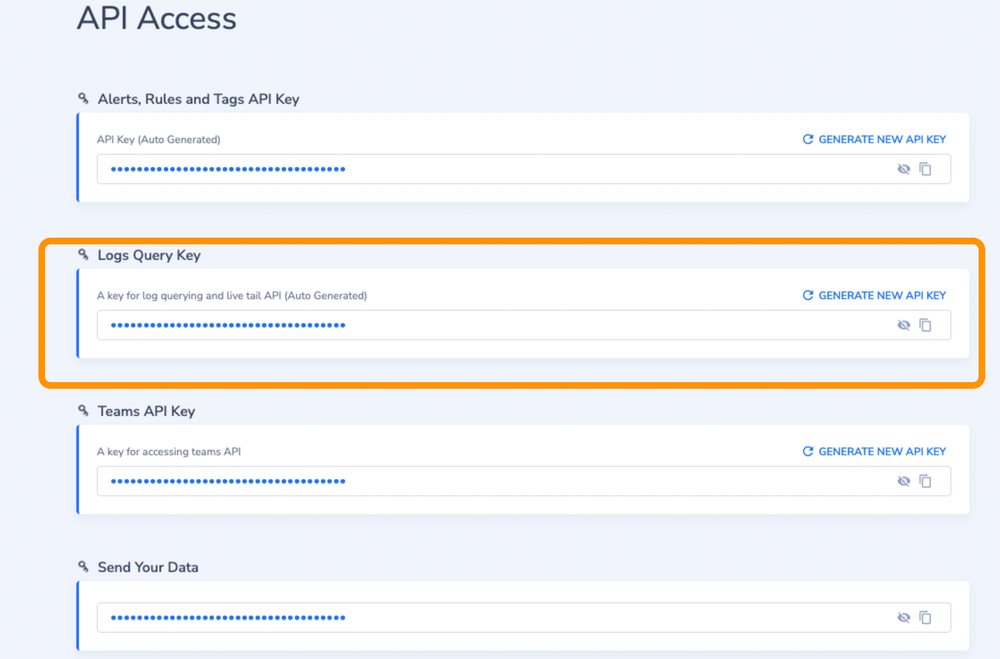Generate a new Alerts, Rules and Tags API key
The height and width of the screenshot is (659, 1000).
880,139
